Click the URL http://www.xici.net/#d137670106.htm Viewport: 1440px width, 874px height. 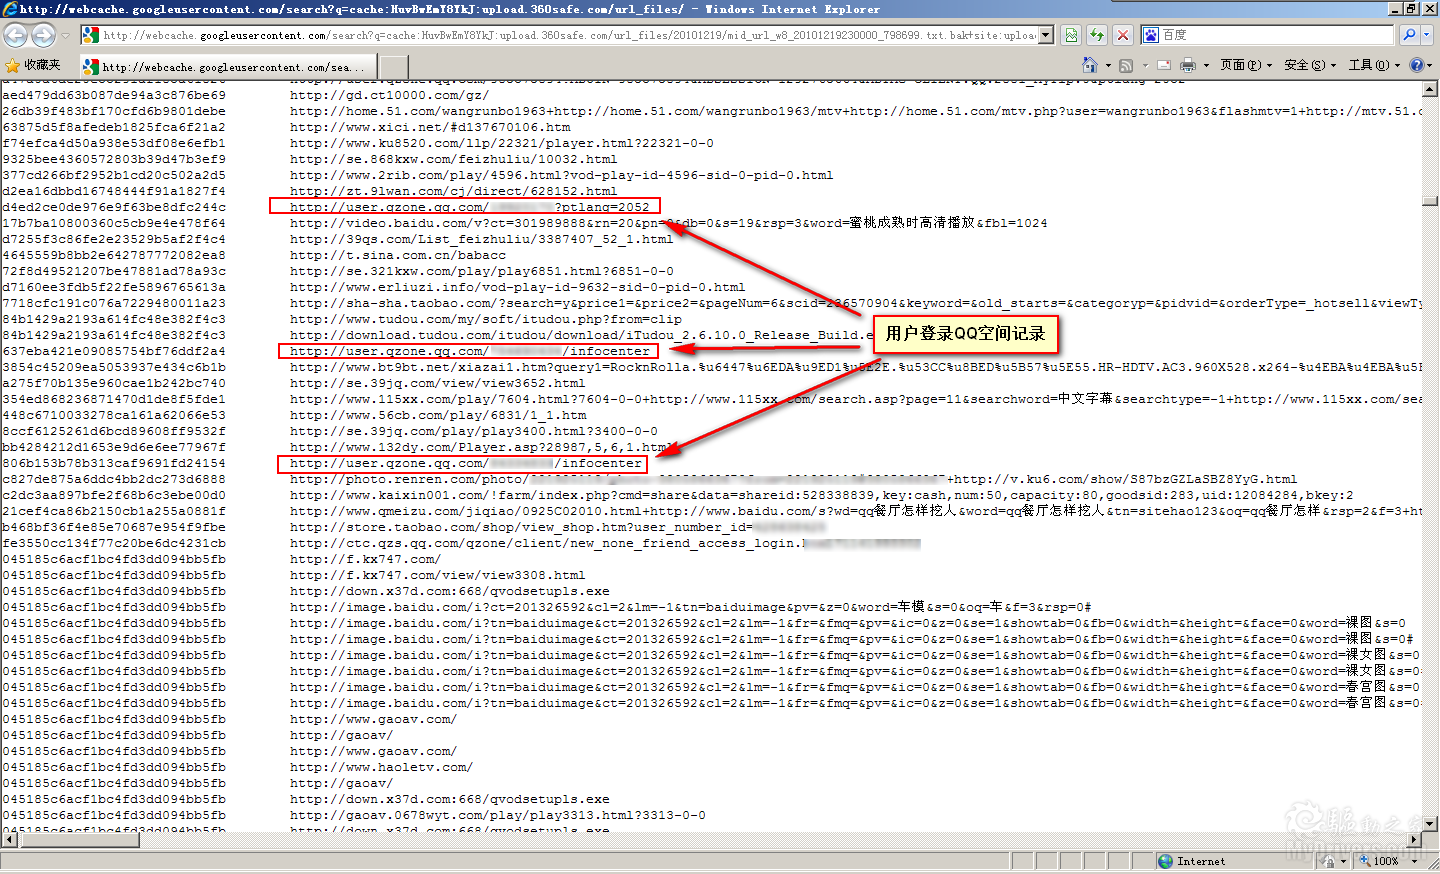click(430, 127)
